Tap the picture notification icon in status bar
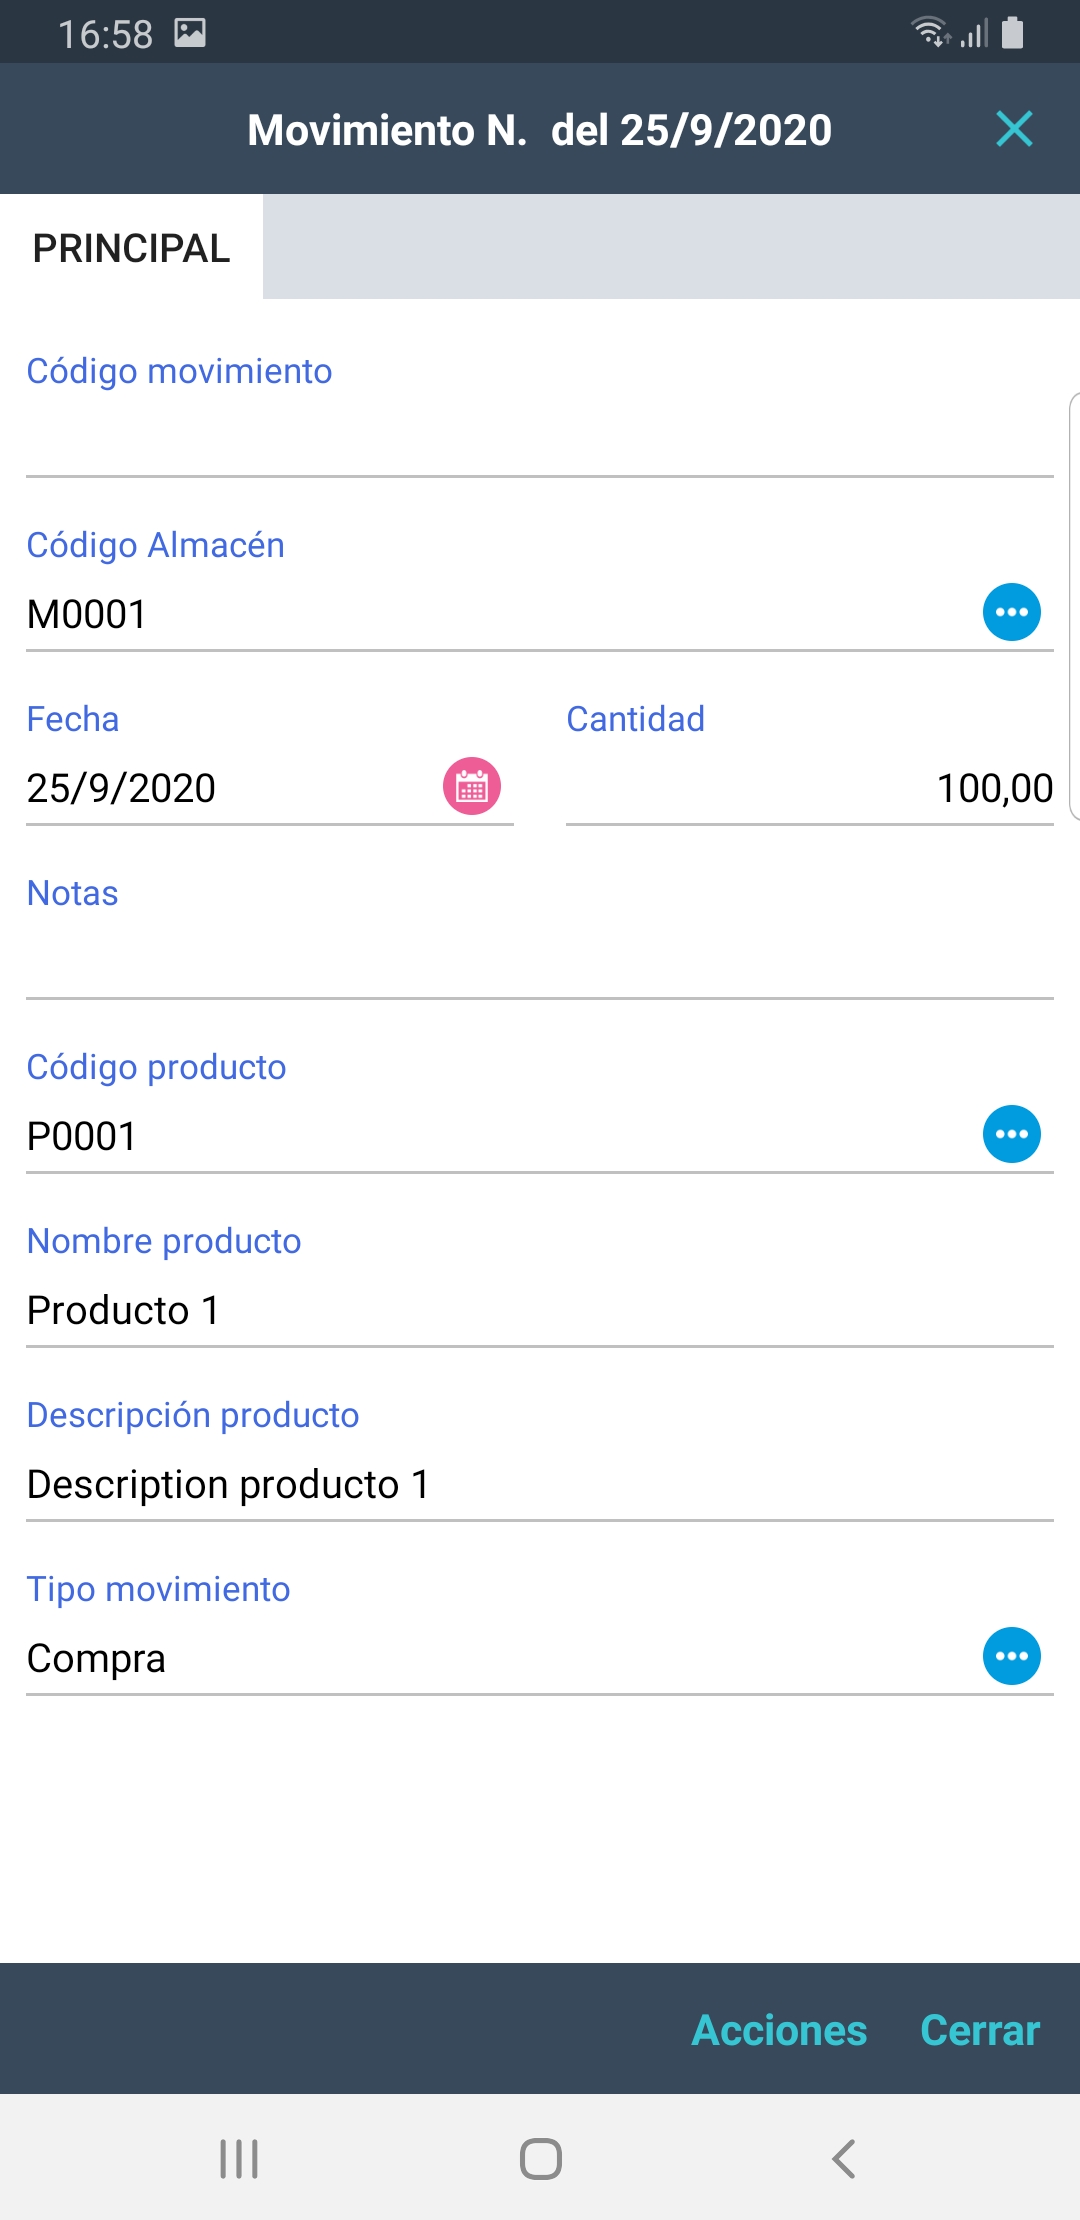 (x=190, y=33)
